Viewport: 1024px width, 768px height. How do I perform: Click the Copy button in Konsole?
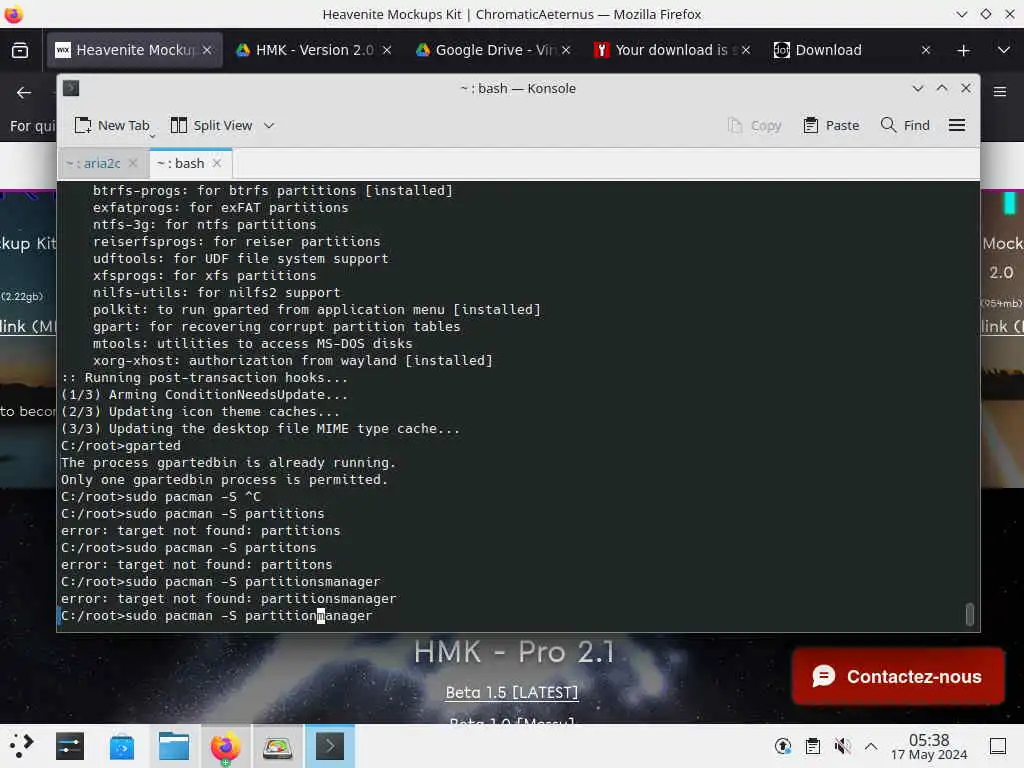click(754, 125)
